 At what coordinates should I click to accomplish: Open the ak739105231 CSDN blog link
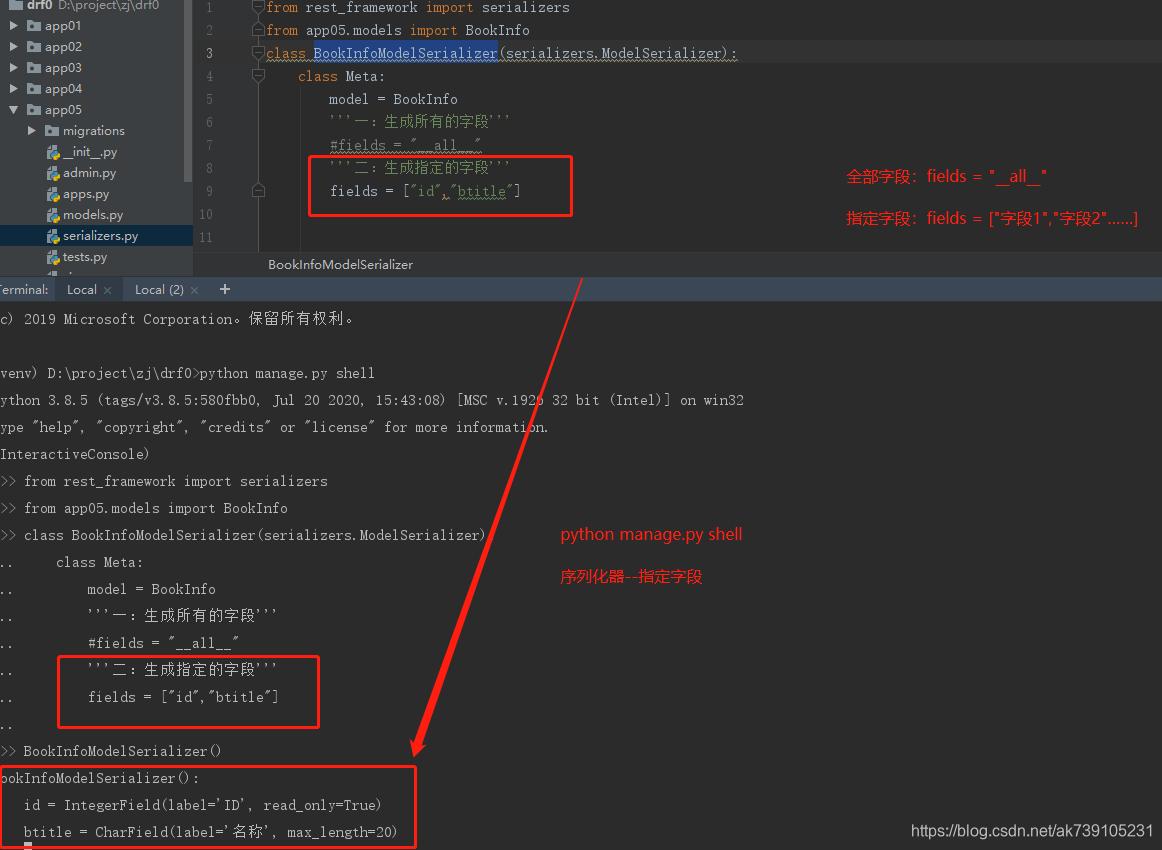click(1031, 830)
